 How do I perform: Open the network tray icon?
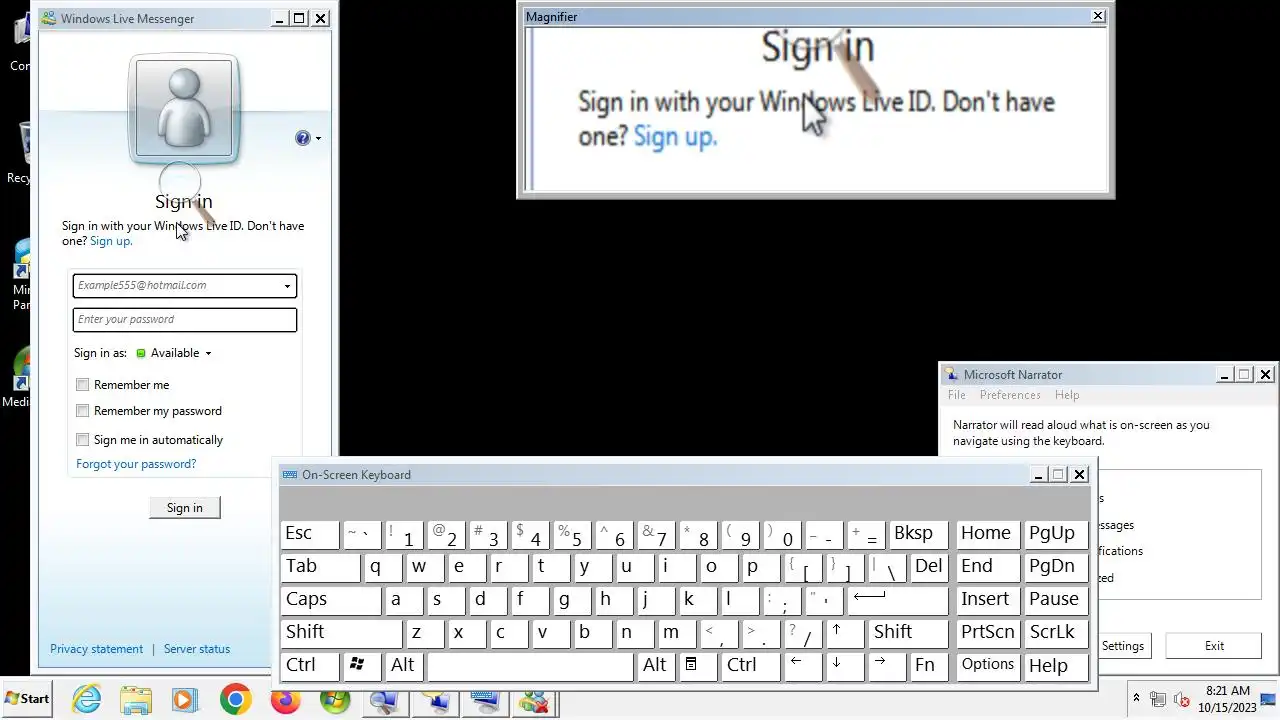pos(1158,699)
